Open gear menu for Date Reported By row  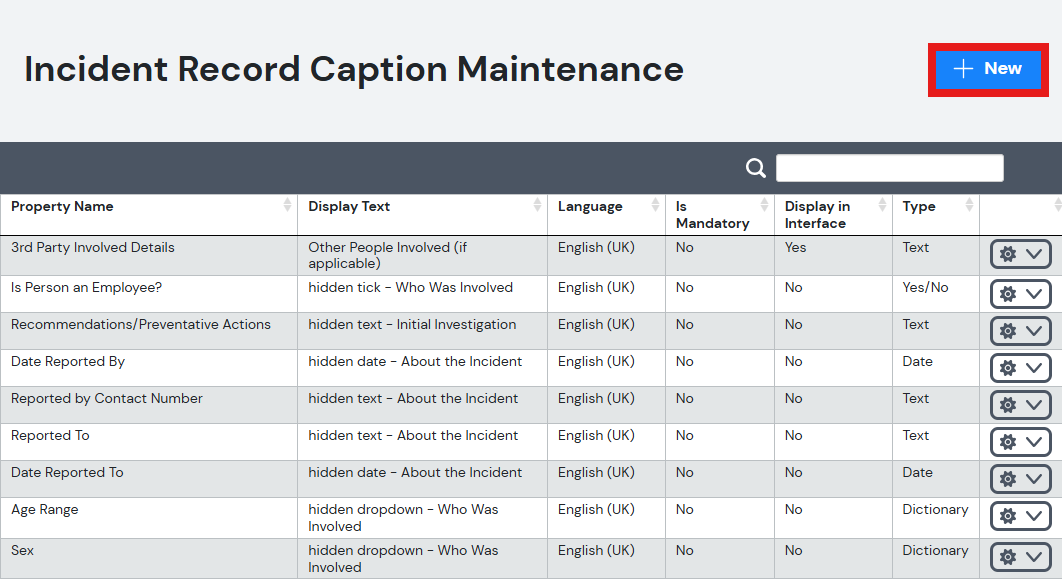click(1021, 368)
